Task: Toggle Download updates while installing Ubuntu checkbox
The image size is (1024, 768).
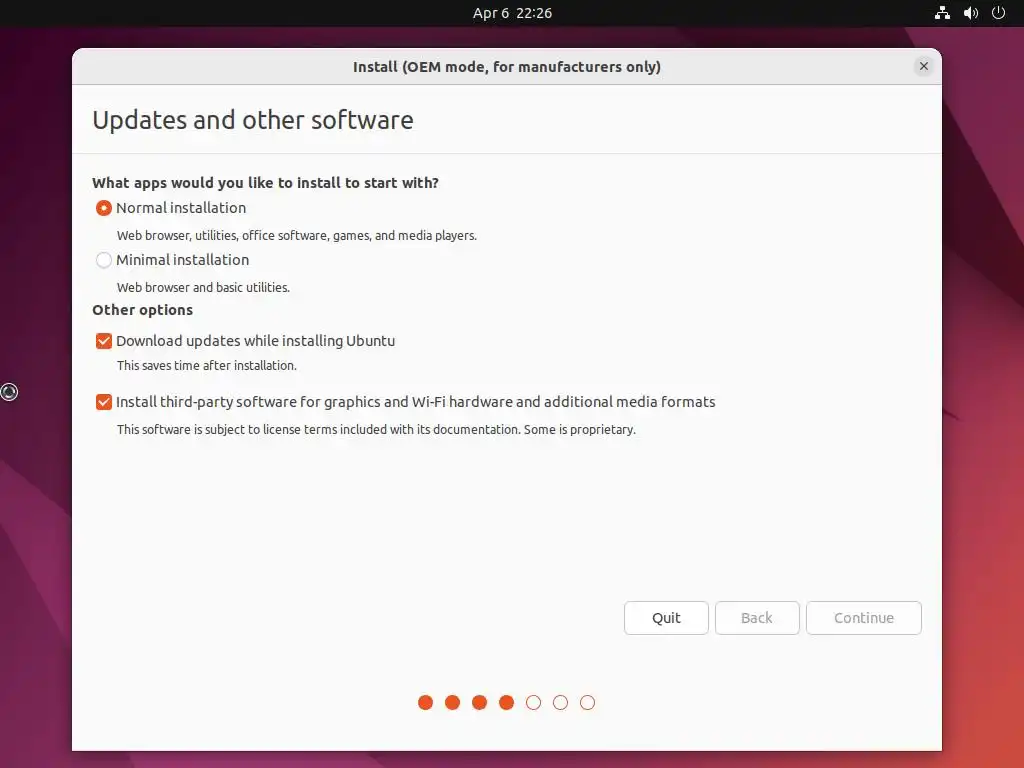Action: 104,341
